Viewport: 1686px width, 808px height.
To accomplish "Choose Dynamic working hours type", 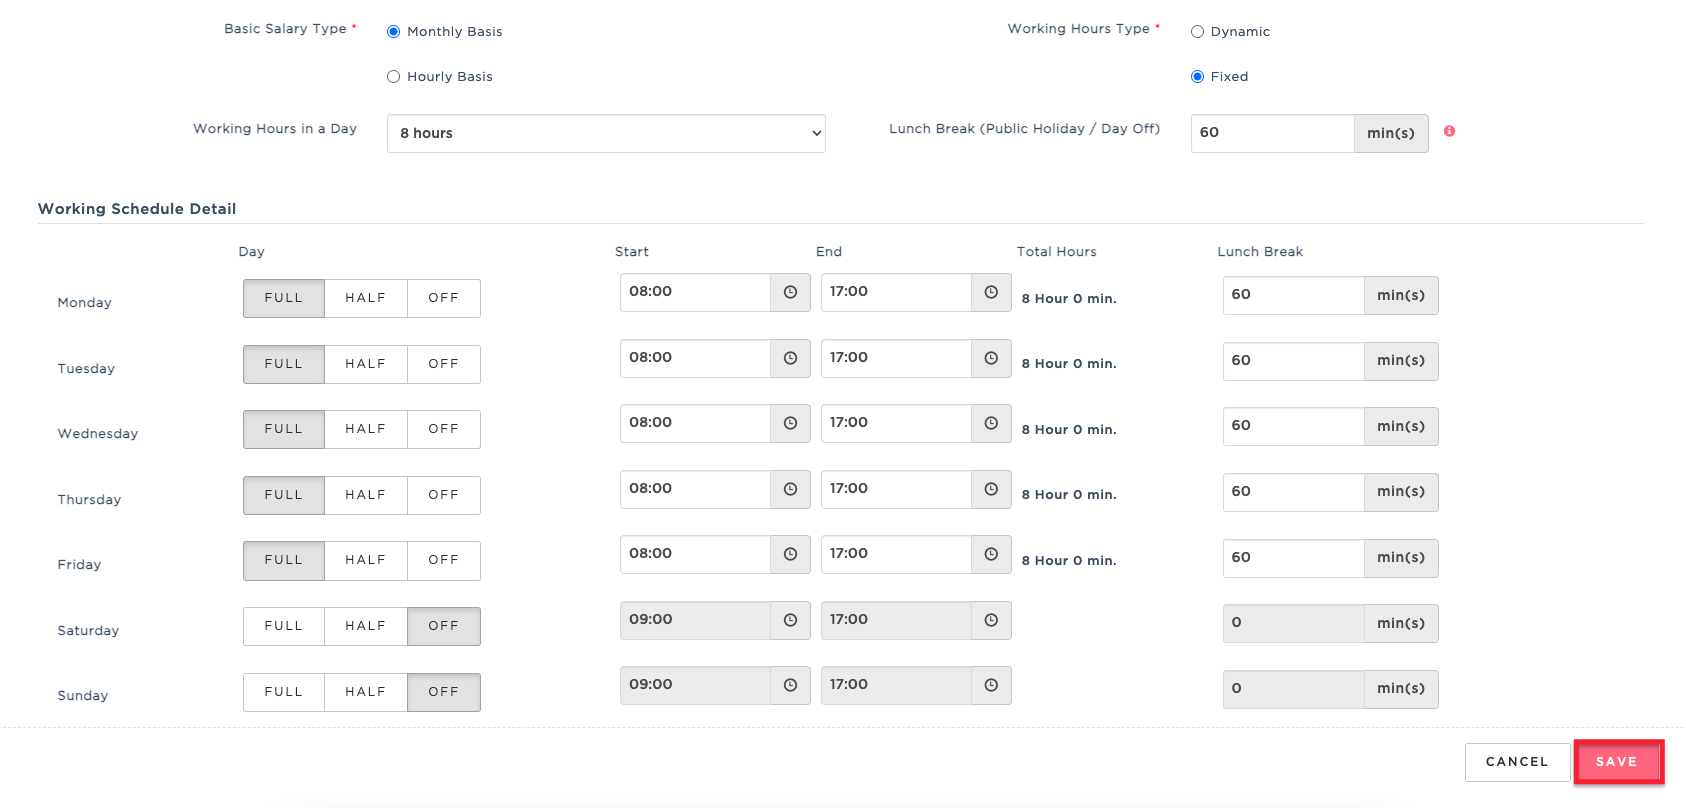I will (1197, 32).
